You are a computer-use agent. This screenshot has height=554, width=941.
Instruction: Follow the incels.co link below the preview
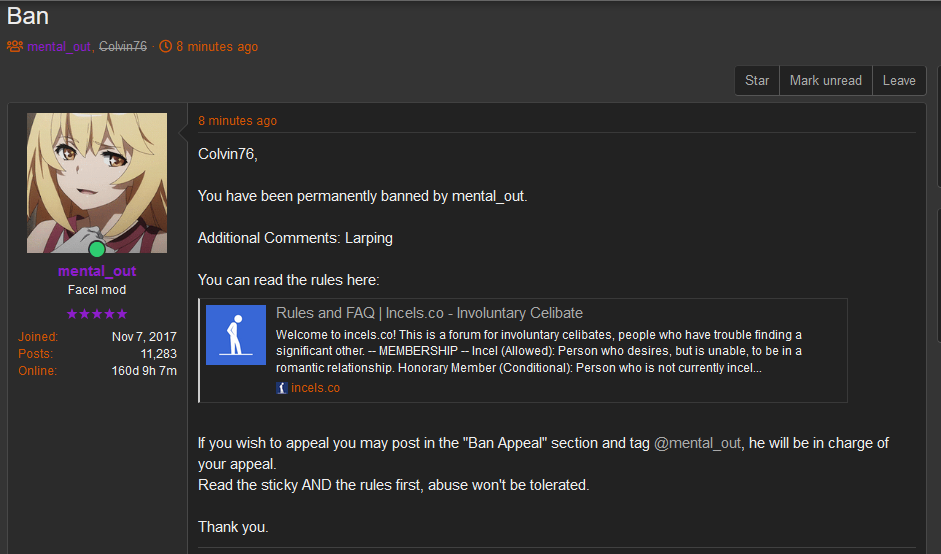click(x=315, y=388)
